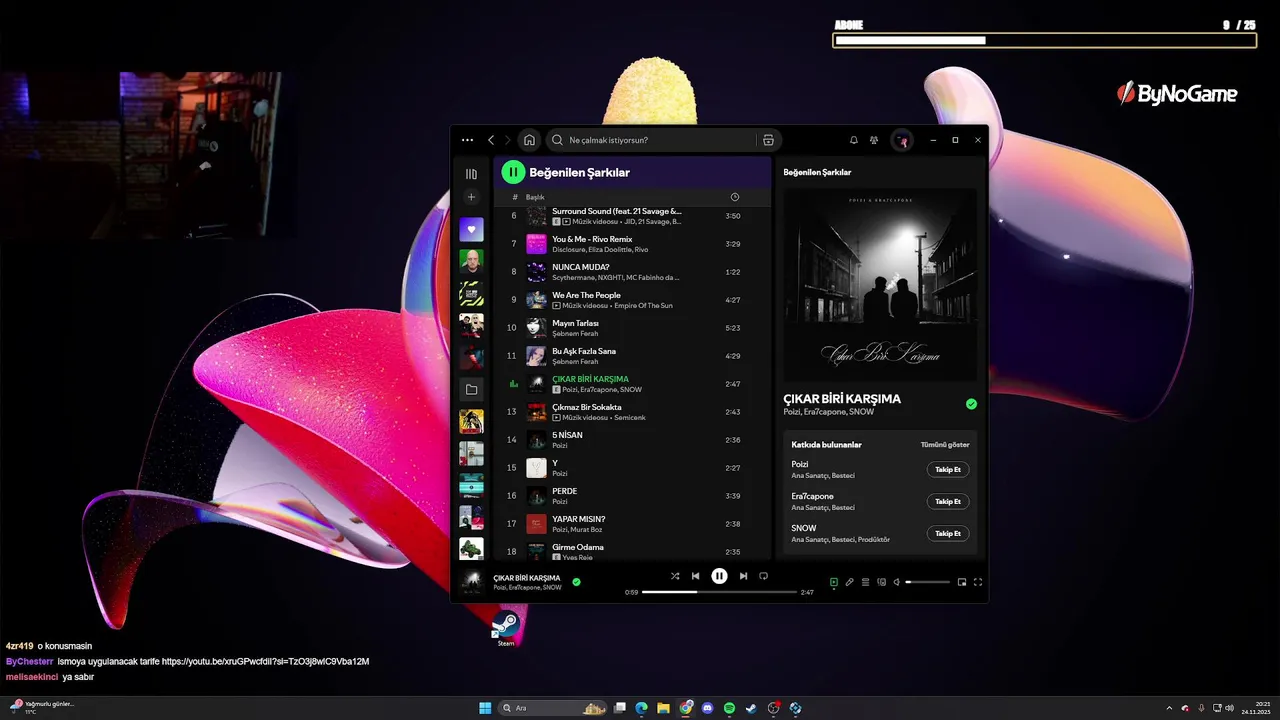Image resolution: width=1280 pixels, height=720 pixels.
Task: Open artist link 'Semicenk'
Action: pyautogui.click(x=630, y=418)
